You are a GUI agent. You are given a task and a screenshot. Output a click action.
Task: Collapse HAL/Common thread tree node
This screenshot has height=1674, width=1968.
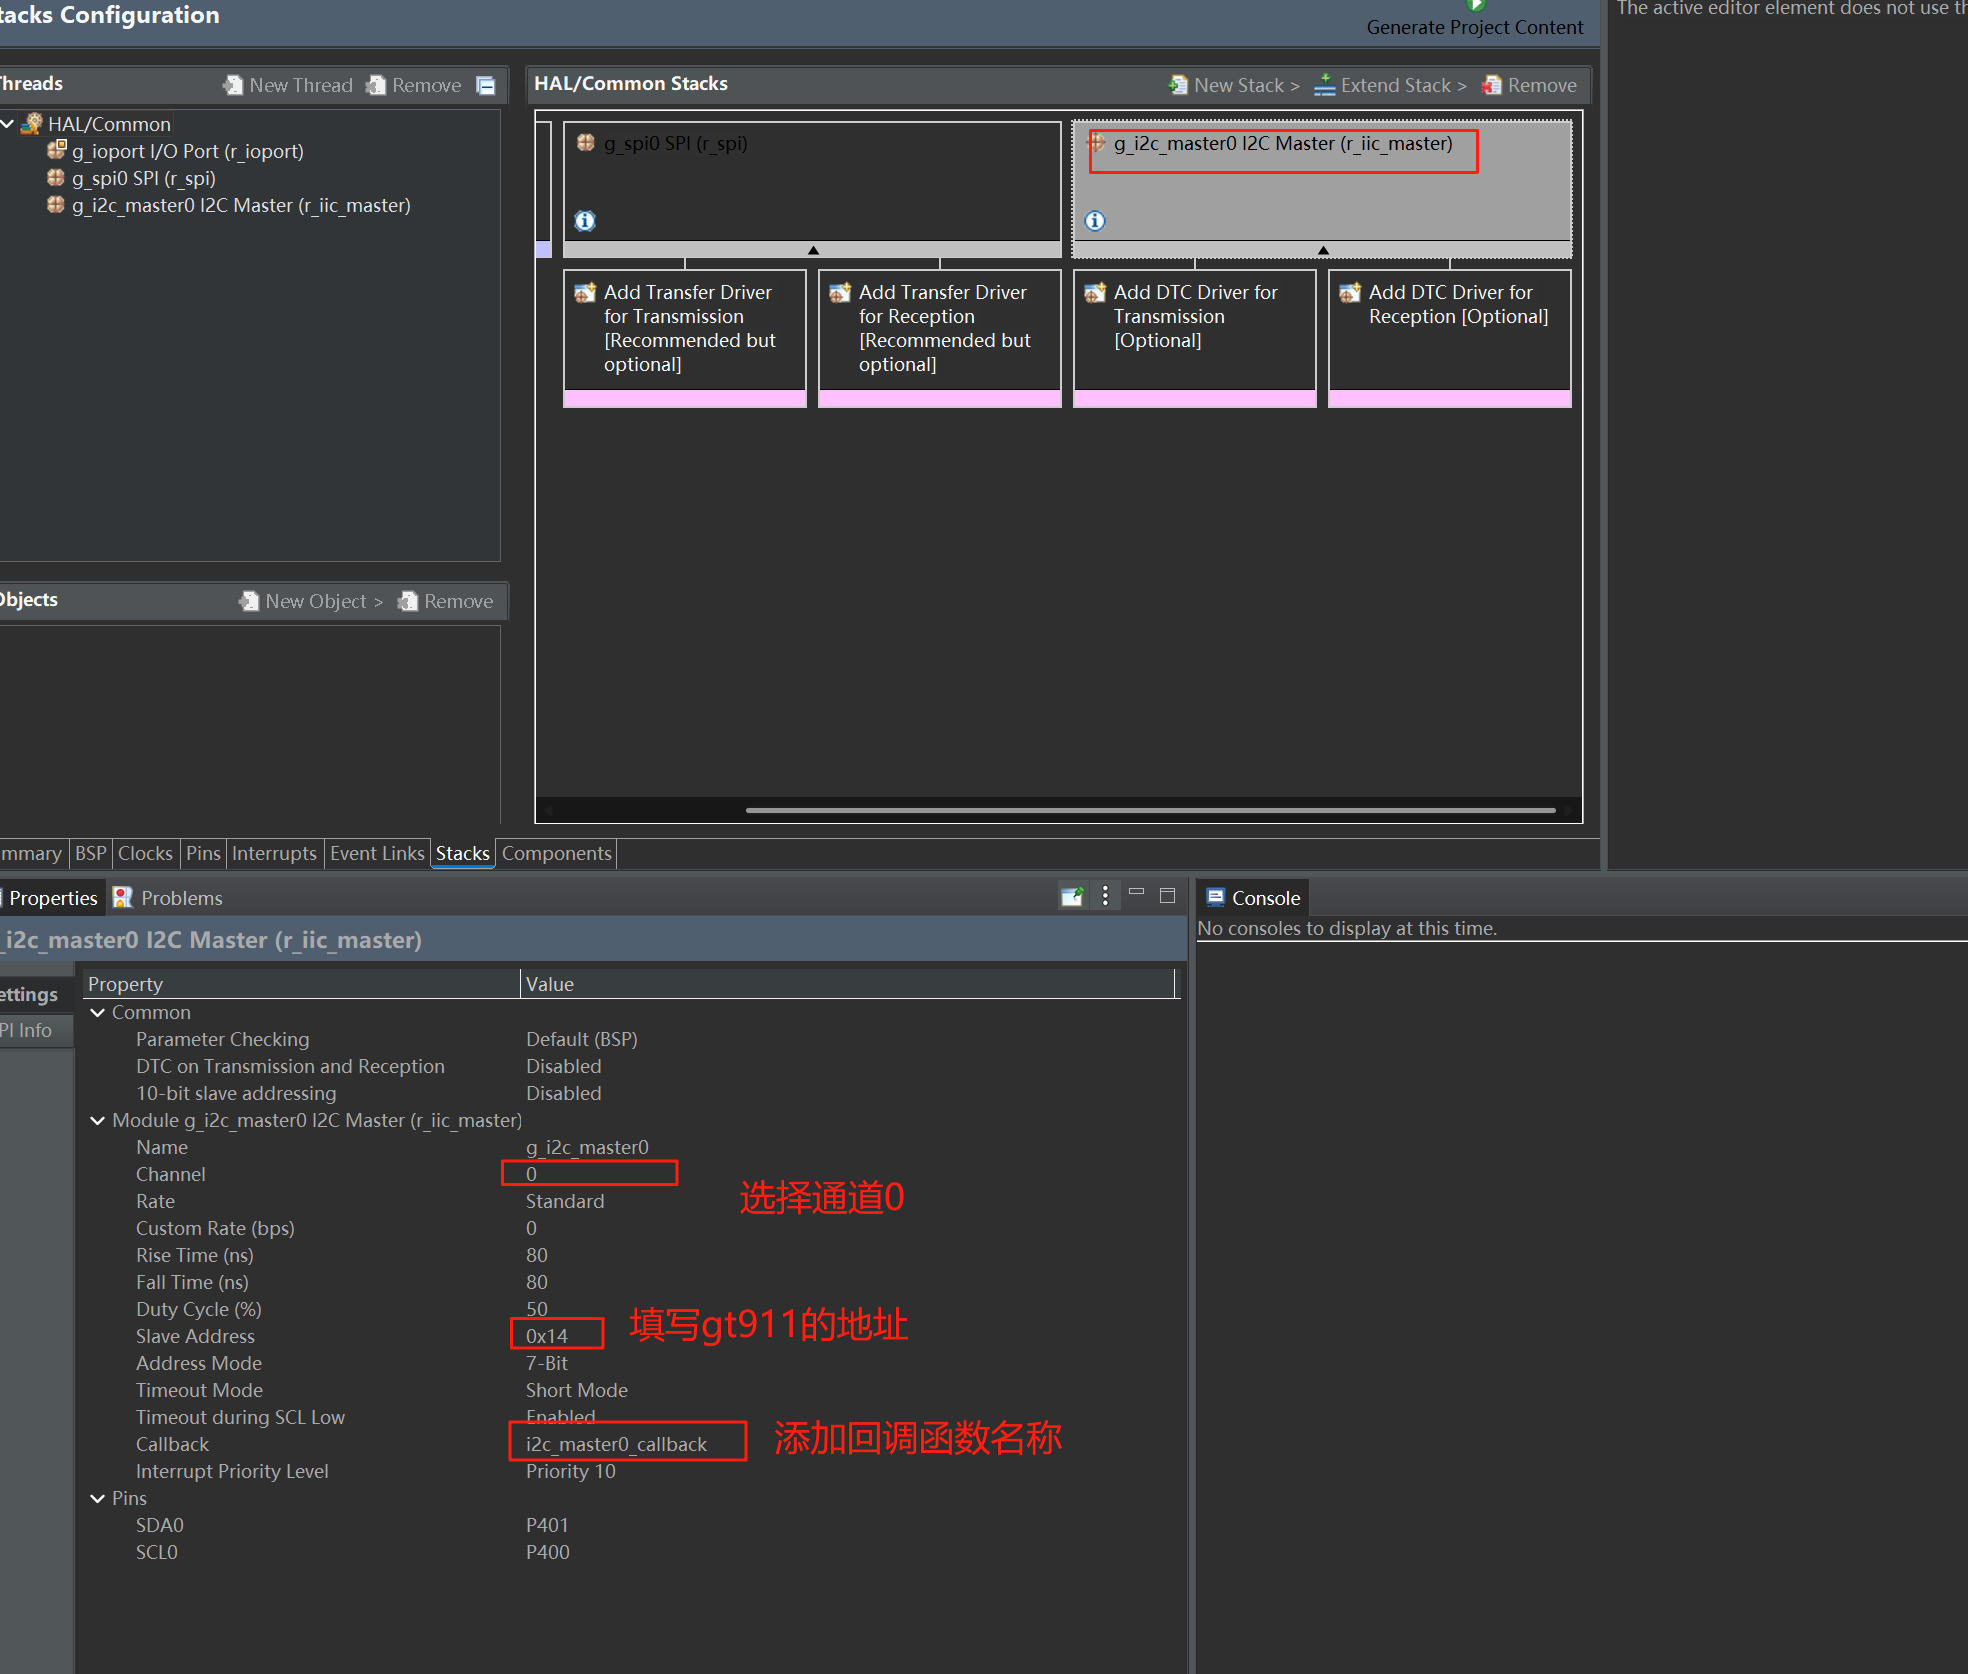pyautogui.click(x=8, y=124)
